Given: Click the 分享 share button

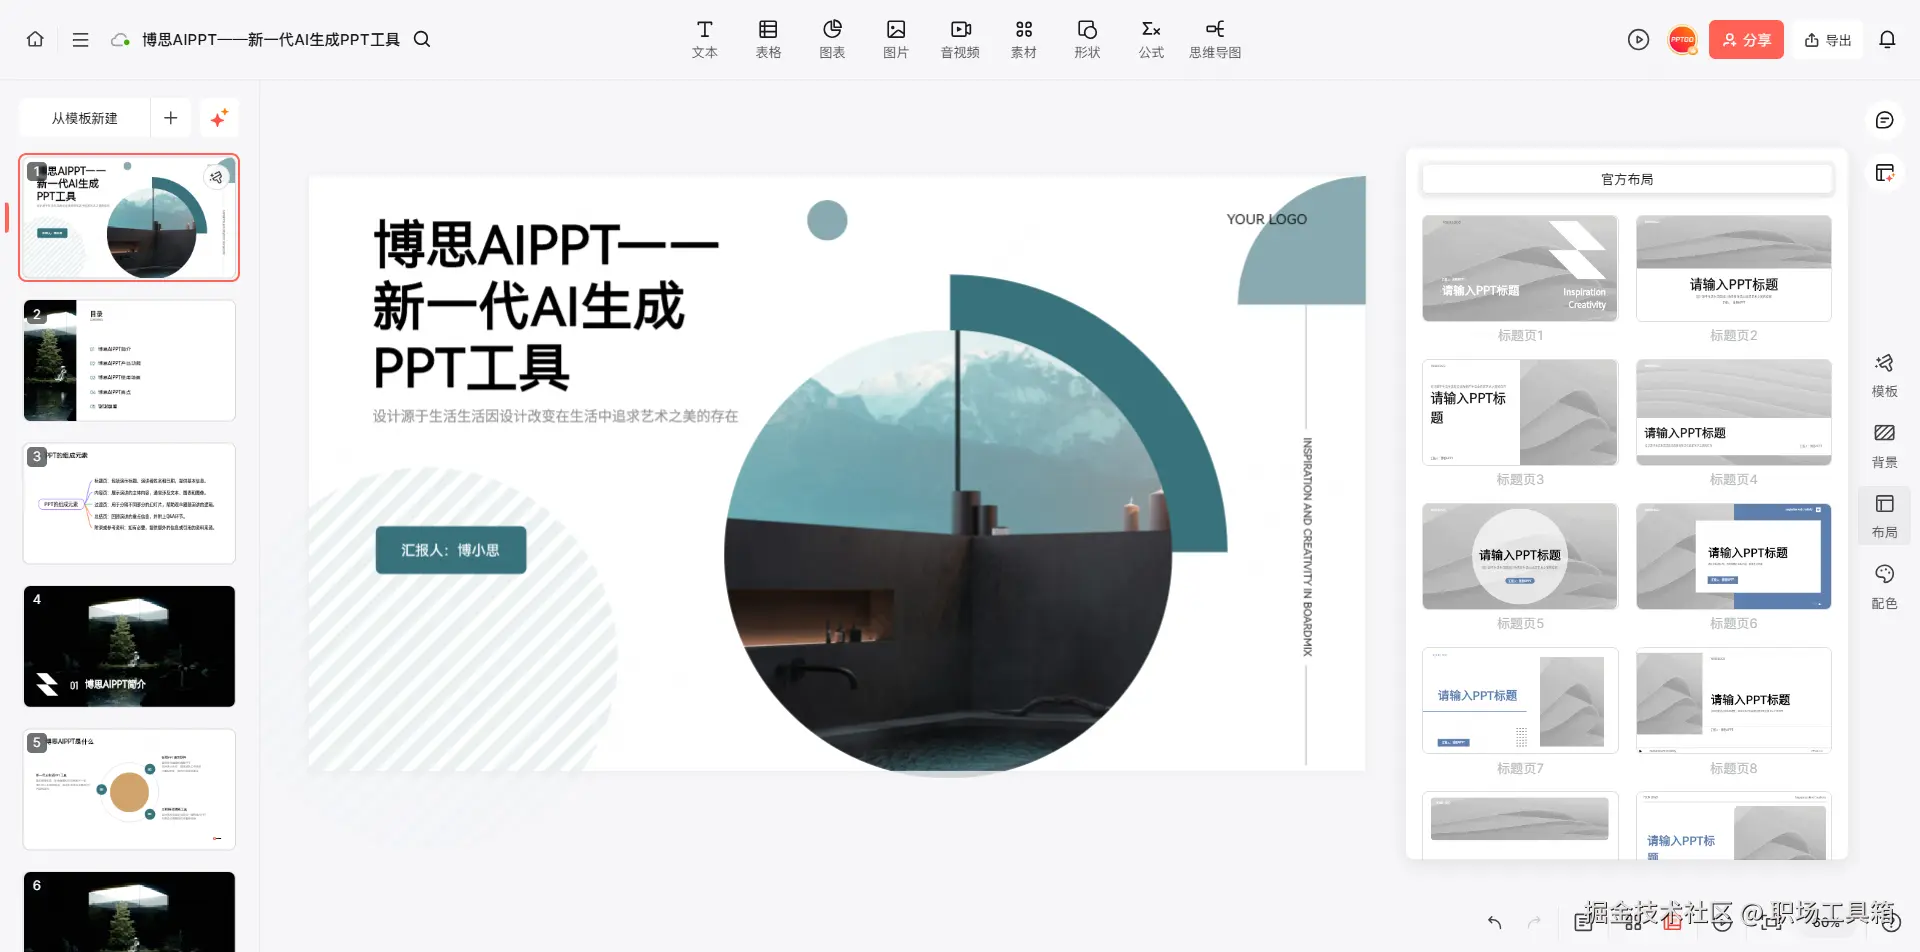Looking at the screenshot, I should coord(1746,39).
